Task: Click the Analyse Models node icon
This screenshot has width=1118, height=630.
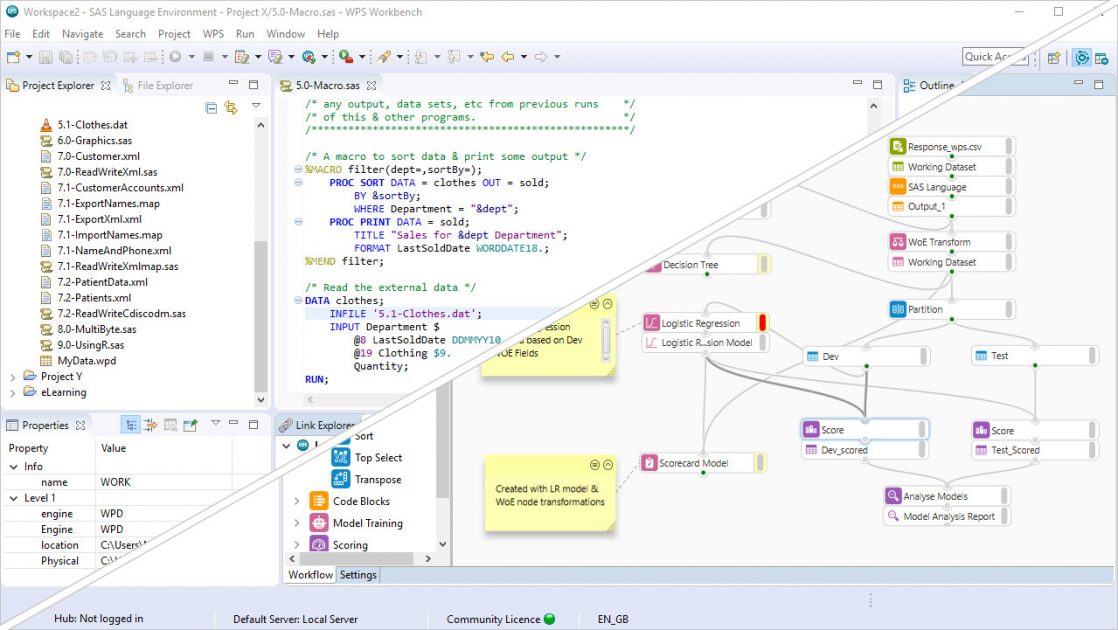Action: [893, 496]
